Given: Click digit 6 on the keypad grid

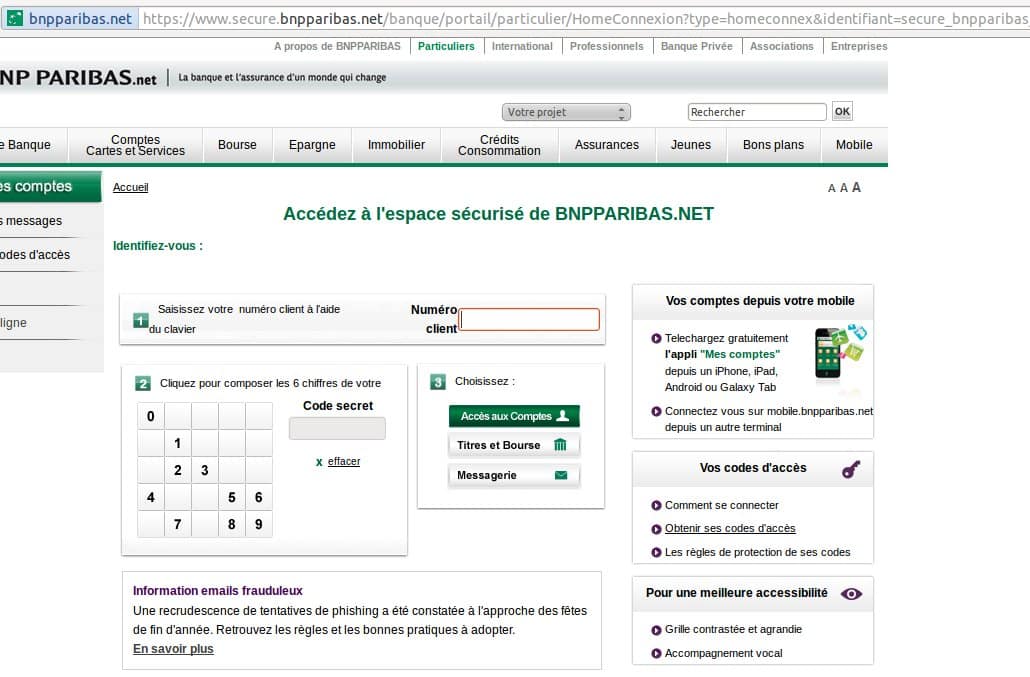Looking at the screenshot, I should coord(258,497).
